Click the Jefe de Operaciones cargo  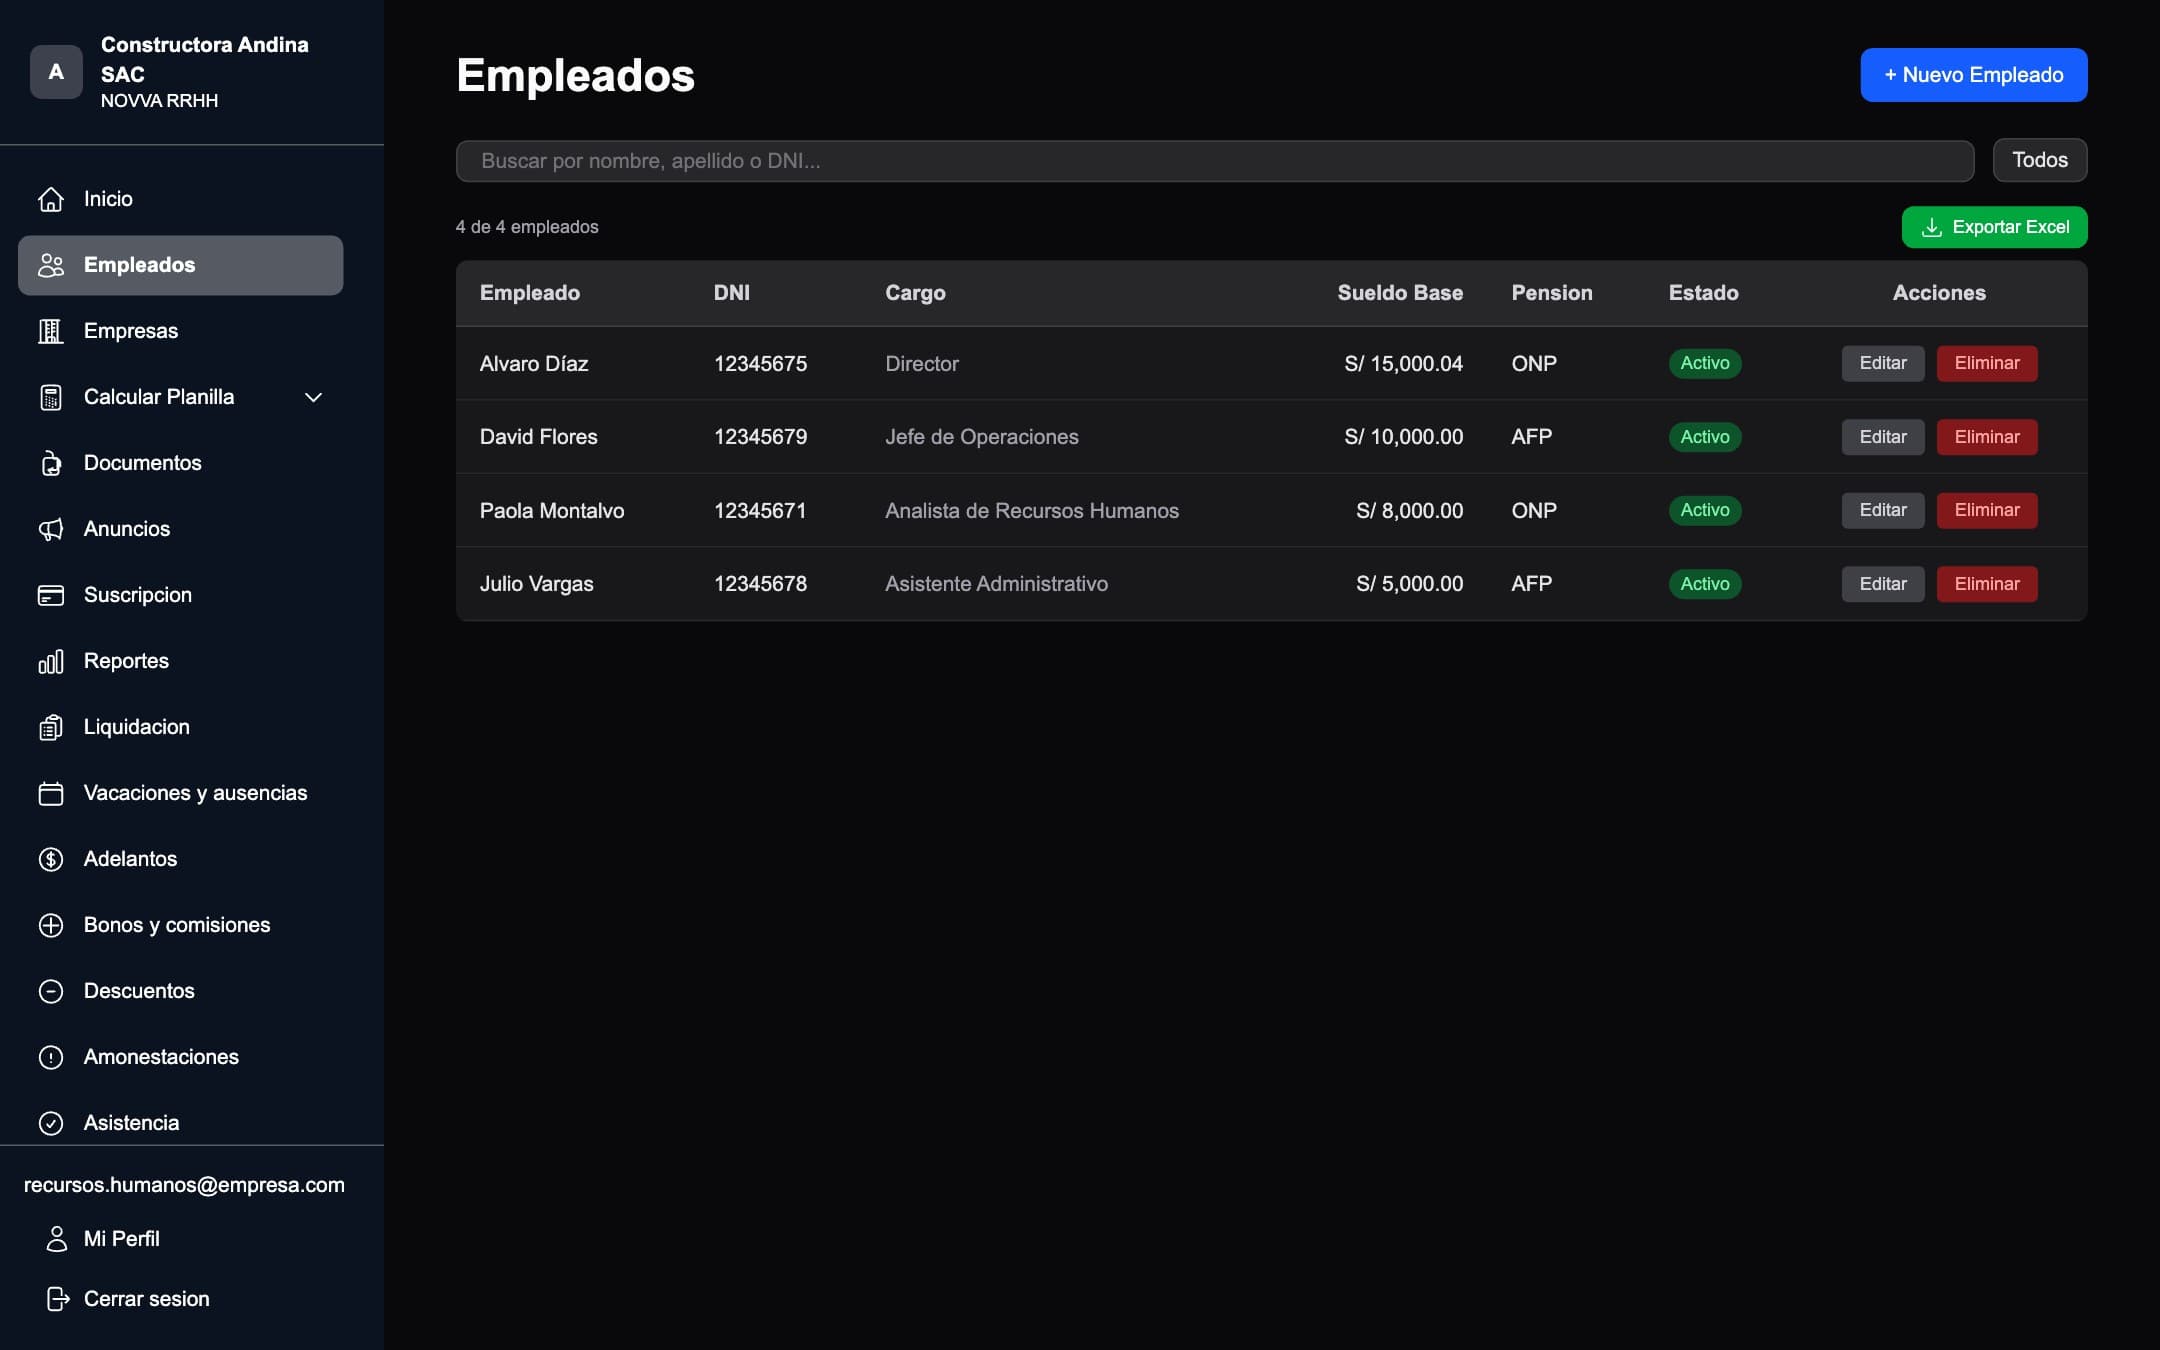click(x=981, y=437)
